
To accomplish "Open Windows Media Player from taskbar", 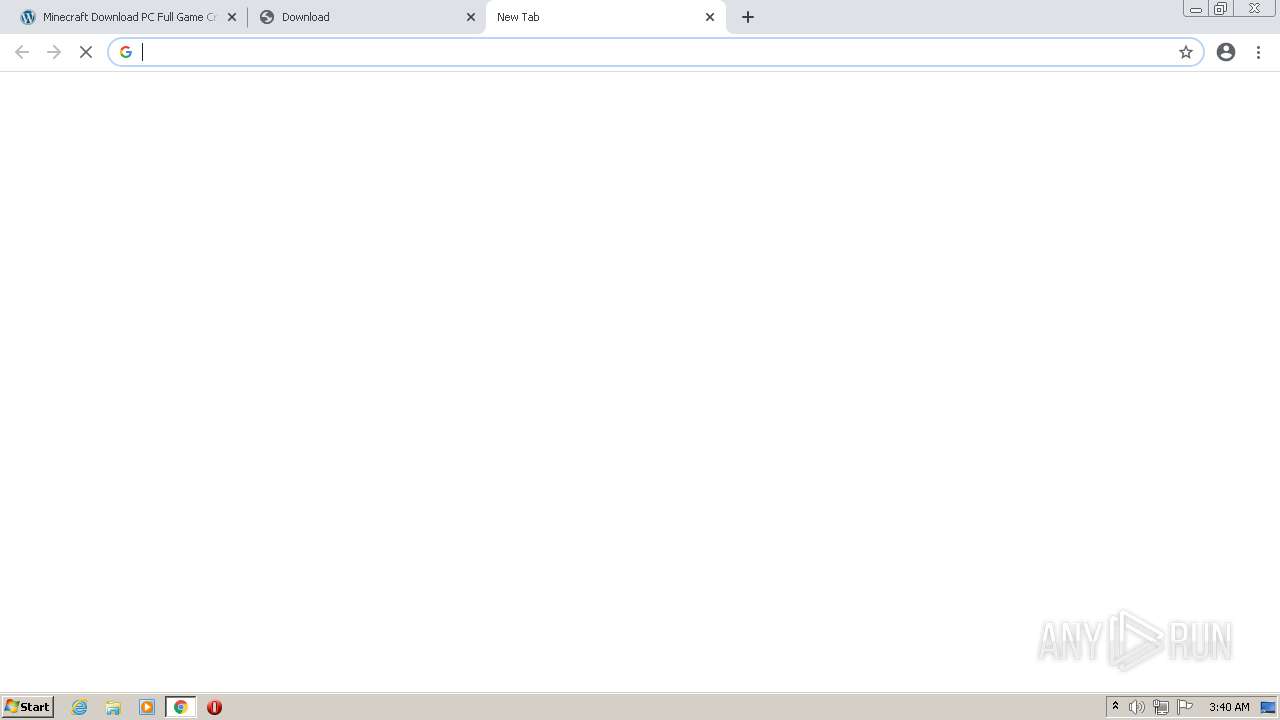I will (147, 707).
